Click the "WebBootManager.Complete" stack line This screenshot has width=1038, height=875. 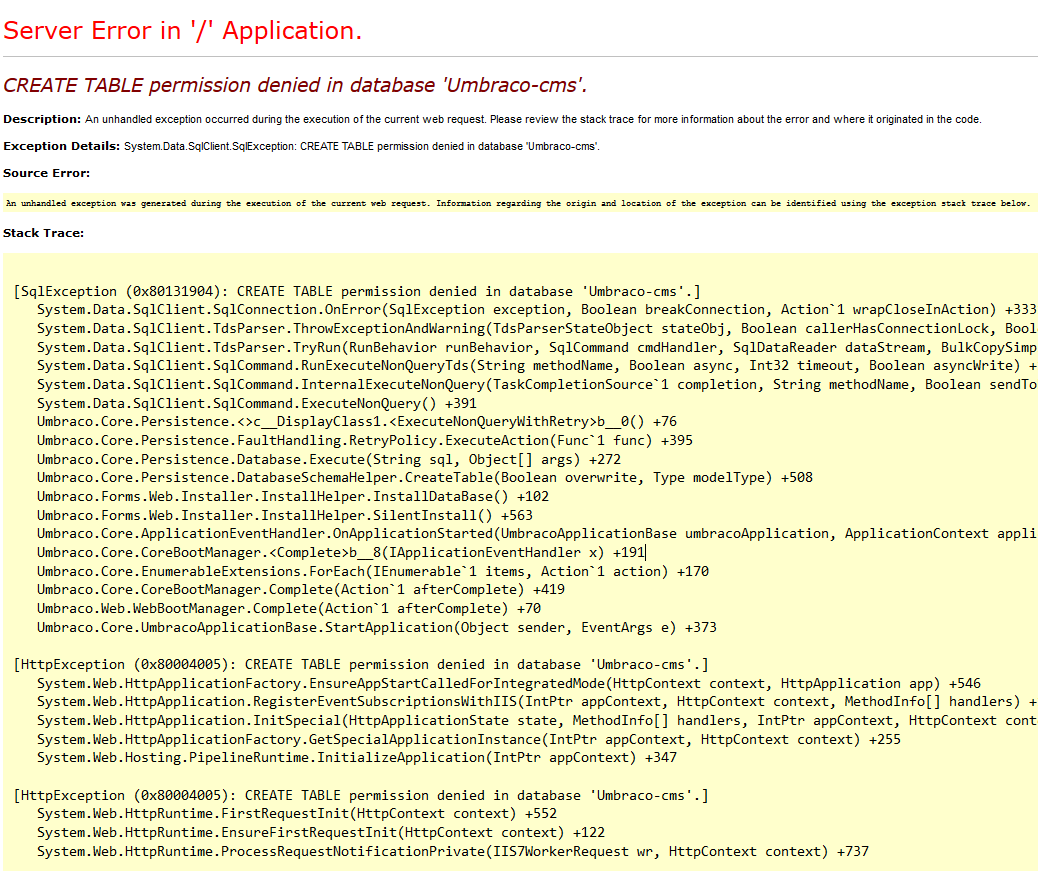click(289, 608)
